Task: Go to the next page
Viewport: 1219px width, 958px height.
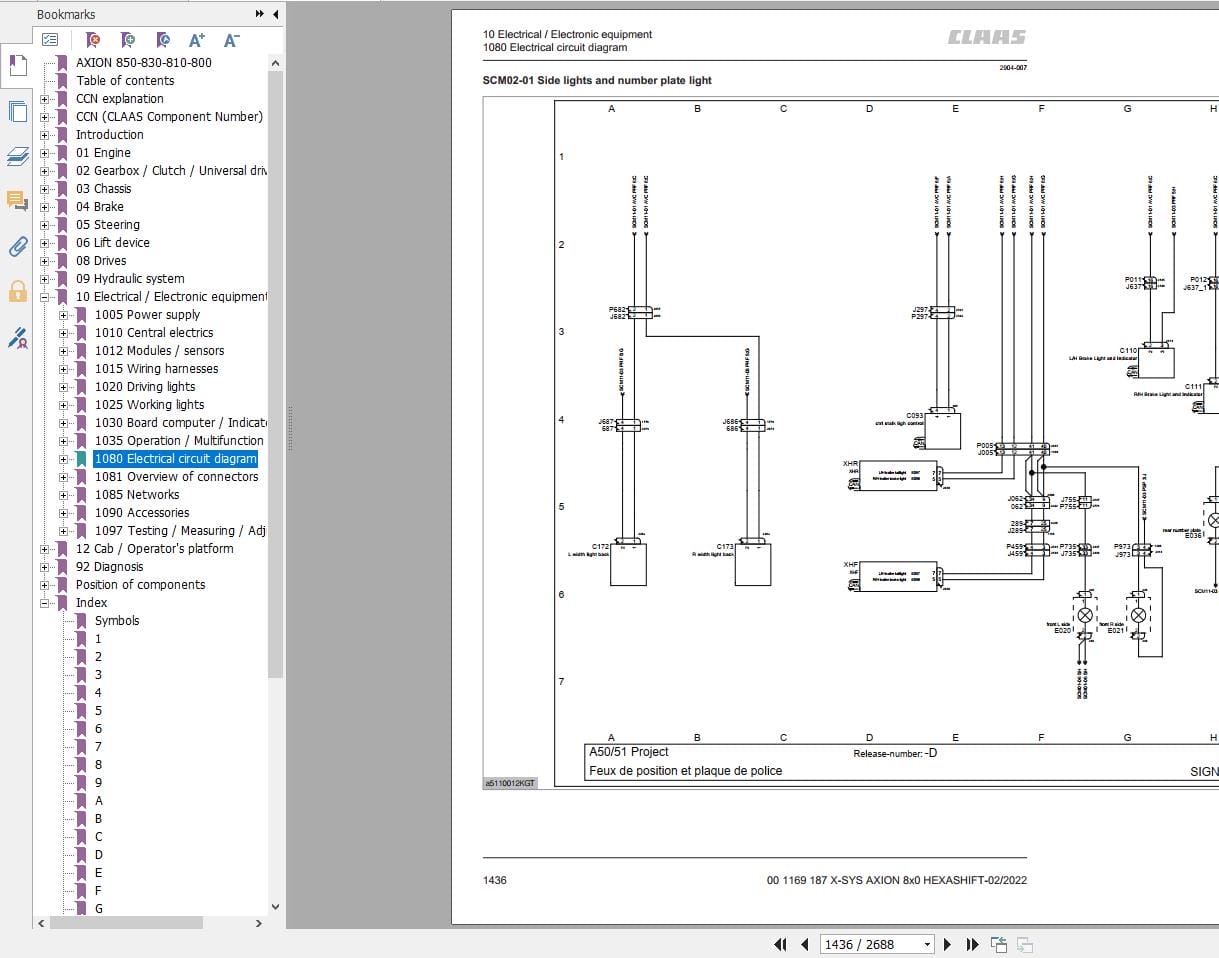Action: pyautogui.click(x=949, y=944)
